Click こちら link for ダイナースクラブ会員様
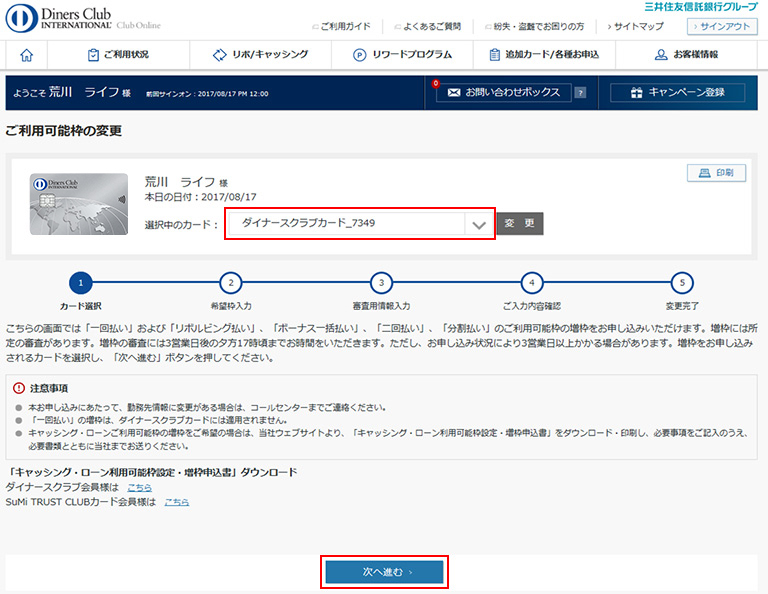This screenshot has height=594, width=768. (140, 487)
